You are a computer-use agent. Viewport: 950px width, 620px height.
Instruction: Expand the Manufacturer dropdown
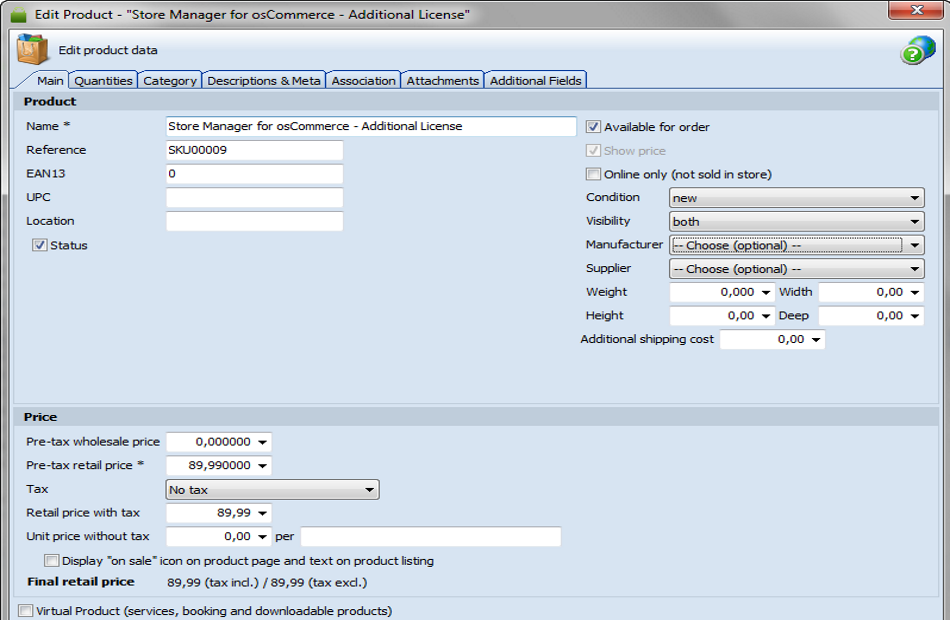pos(796,245)
